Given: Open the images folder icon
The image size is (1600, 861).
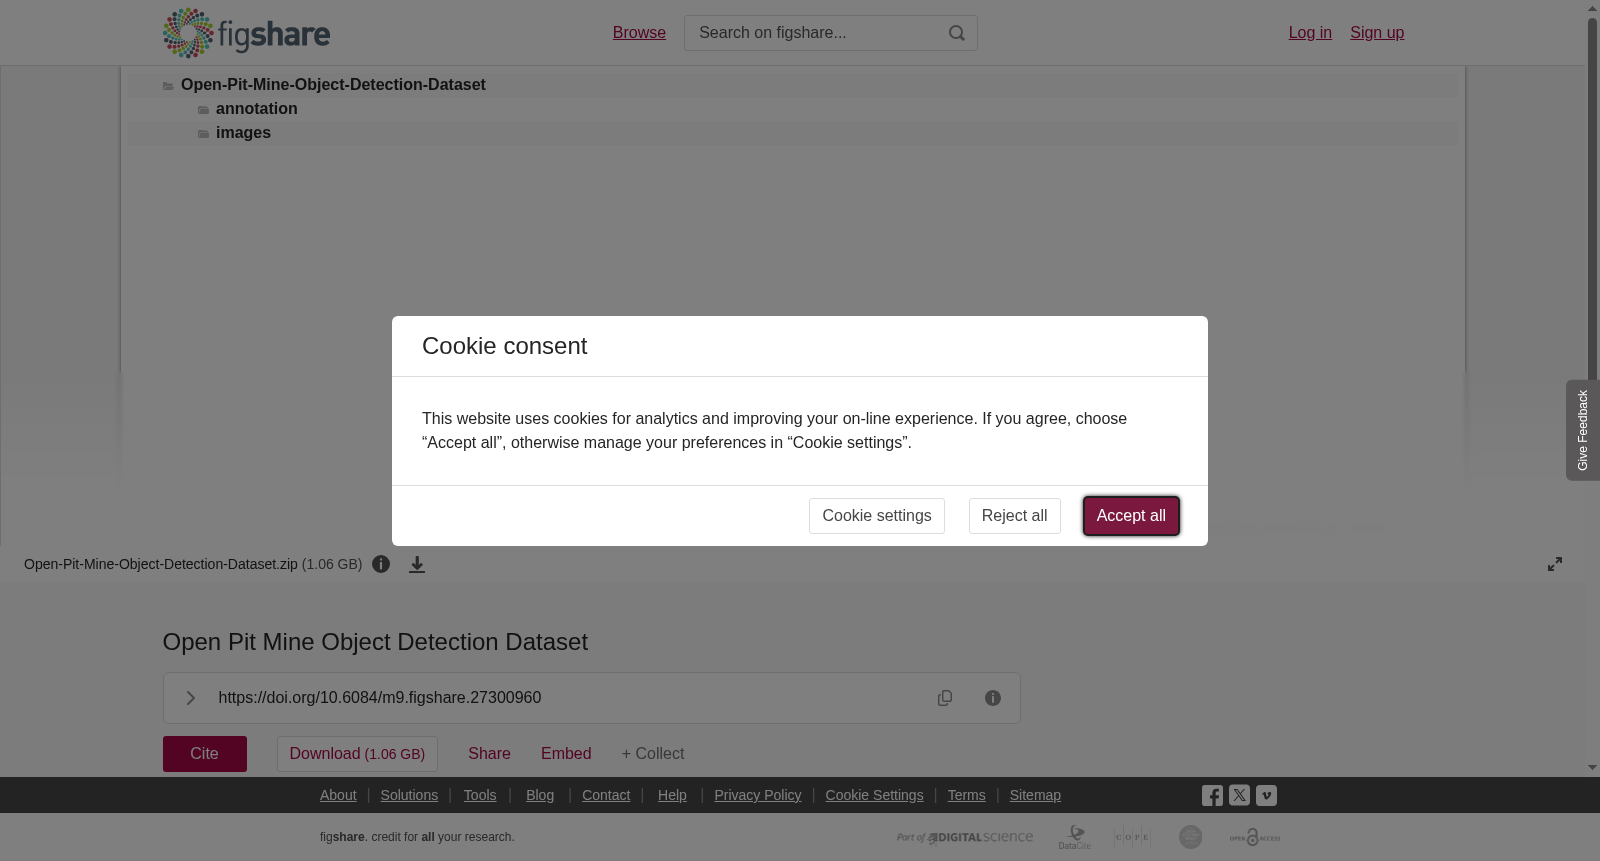Looking at the screenshot, I should tap(204, 134).
